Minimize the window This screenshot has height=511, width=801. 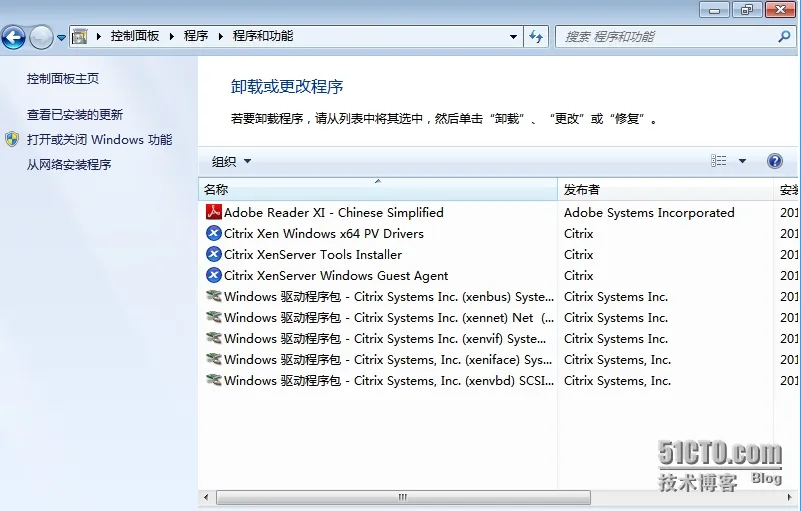(714, 10)
